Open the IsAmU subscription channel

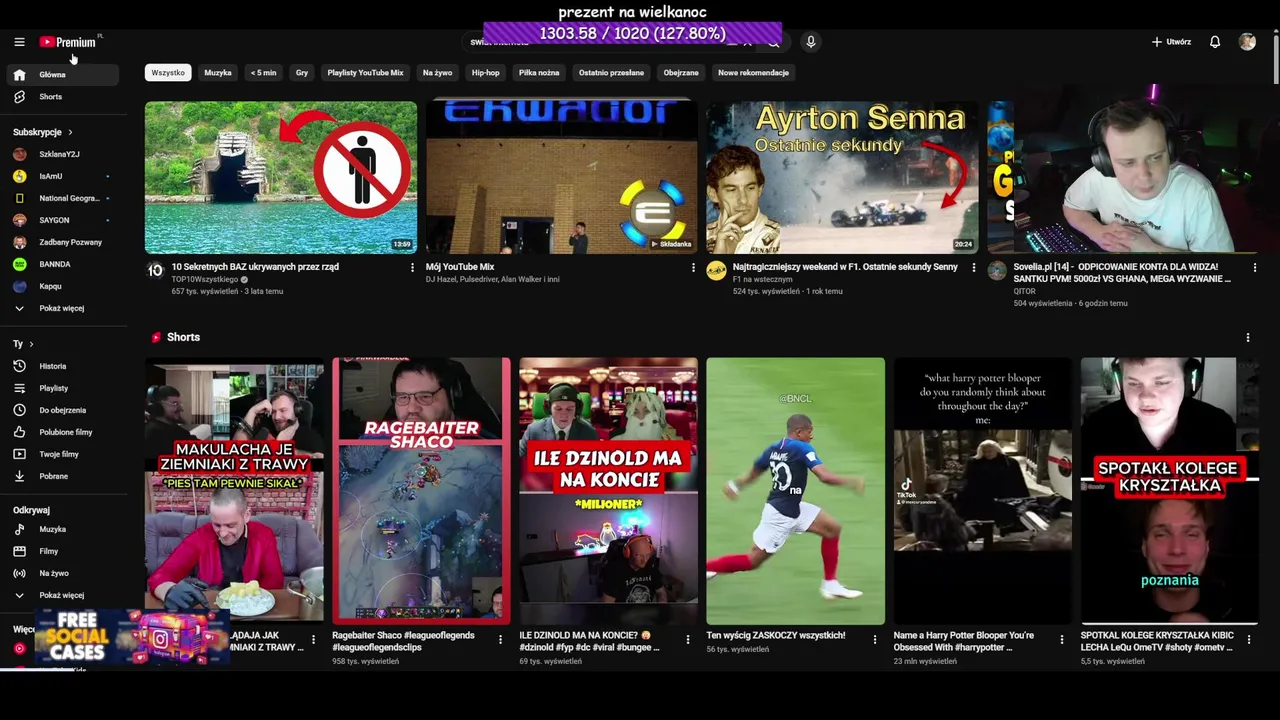pyautogui.click(x=64, y=176)
